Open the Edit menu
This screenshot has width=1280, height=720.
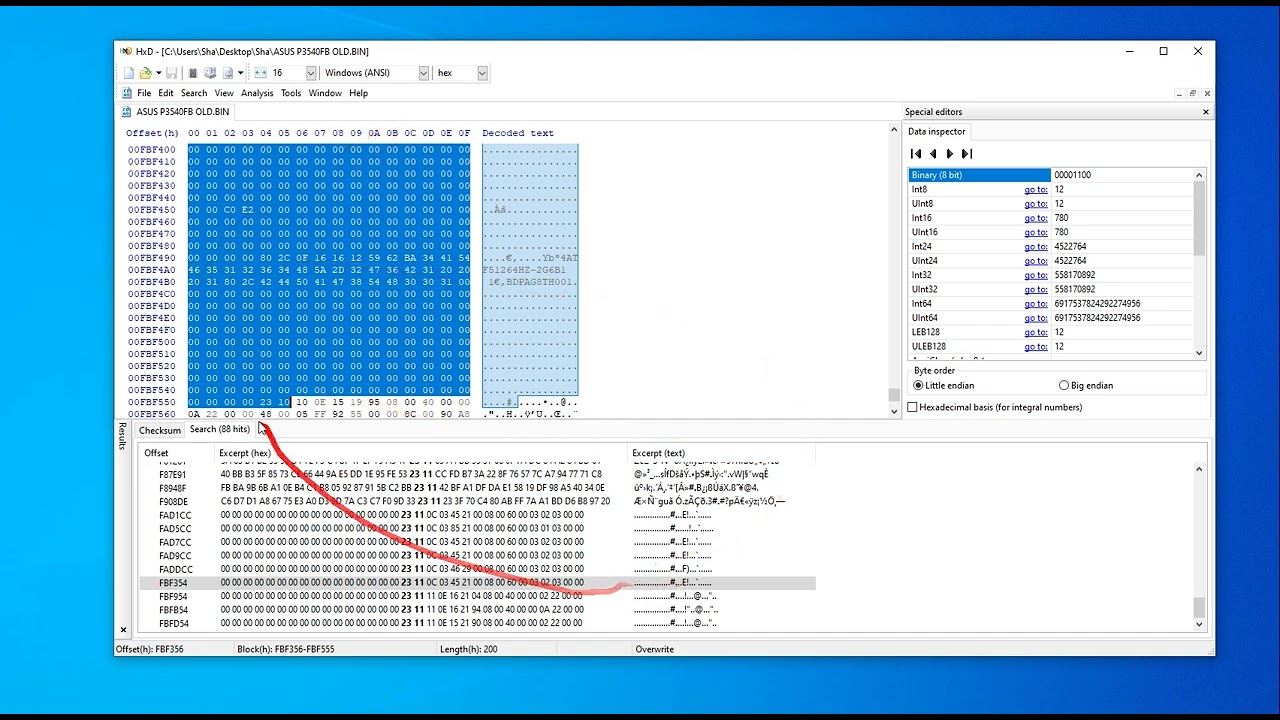tap(166, 93)
